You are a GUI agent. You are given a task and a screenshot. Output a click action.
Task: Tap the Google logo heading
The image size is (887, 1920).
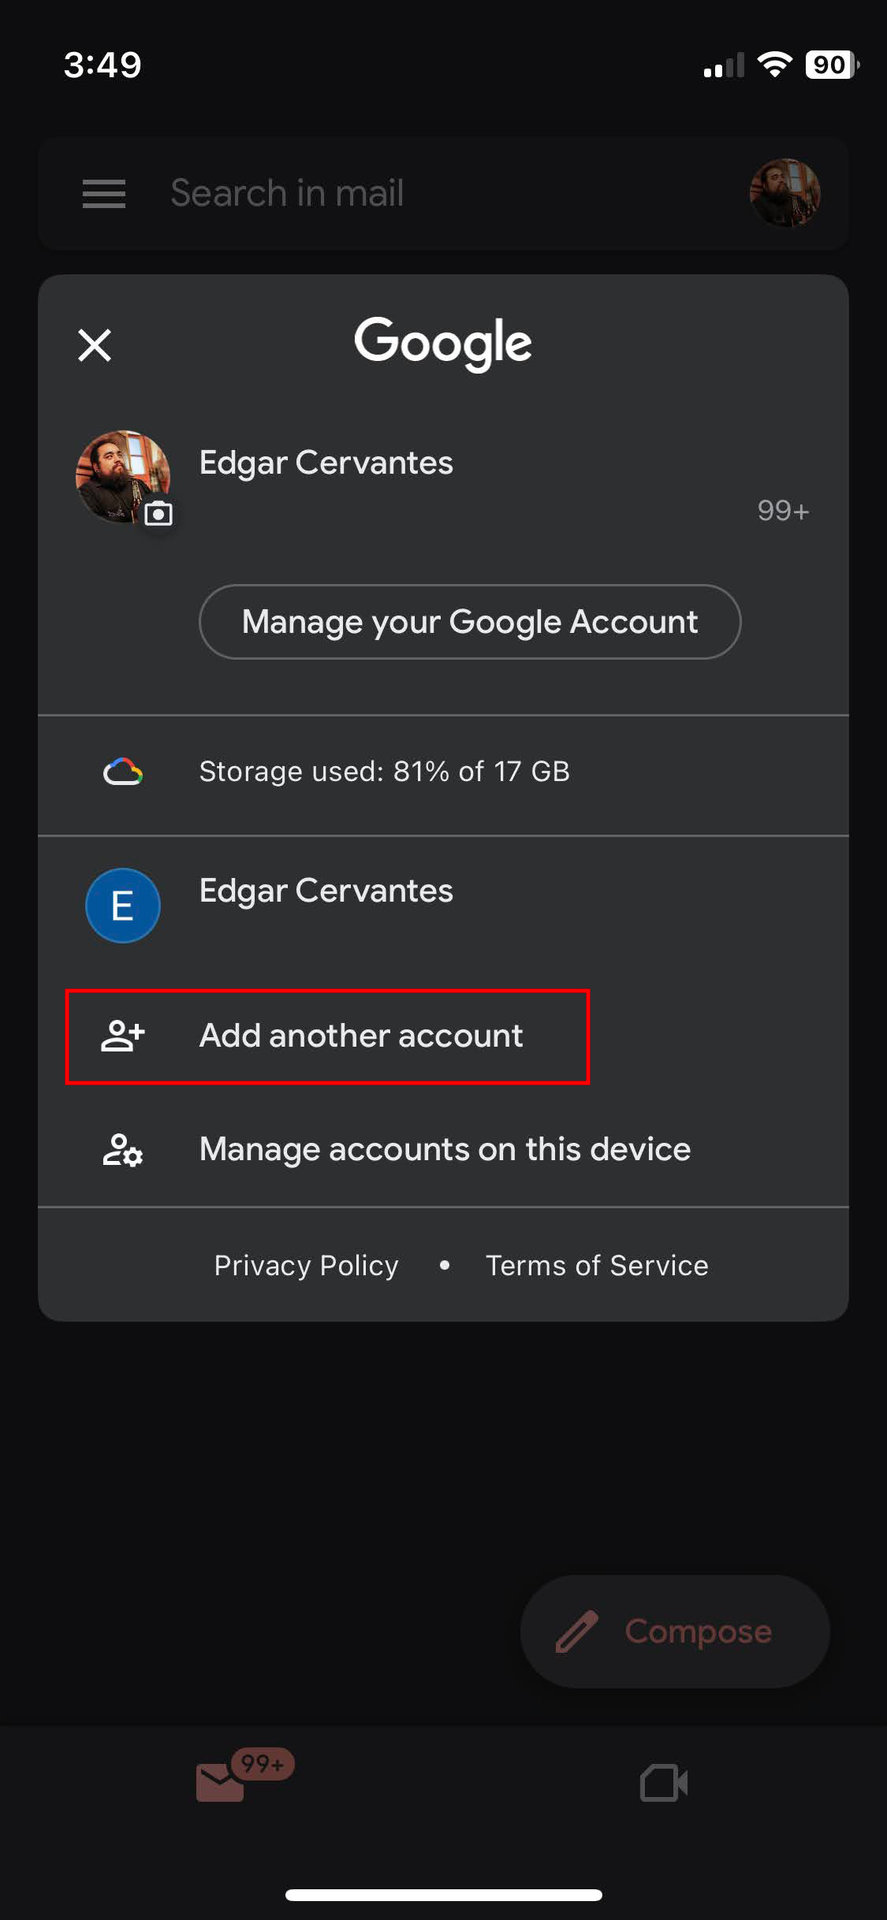[x=443, y=343]
